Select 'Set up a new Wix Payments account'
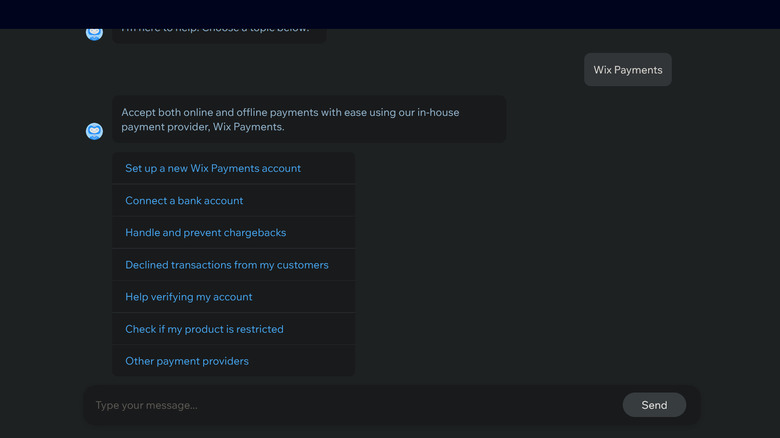This screenshot has width=780, height=438. [234, 168]
